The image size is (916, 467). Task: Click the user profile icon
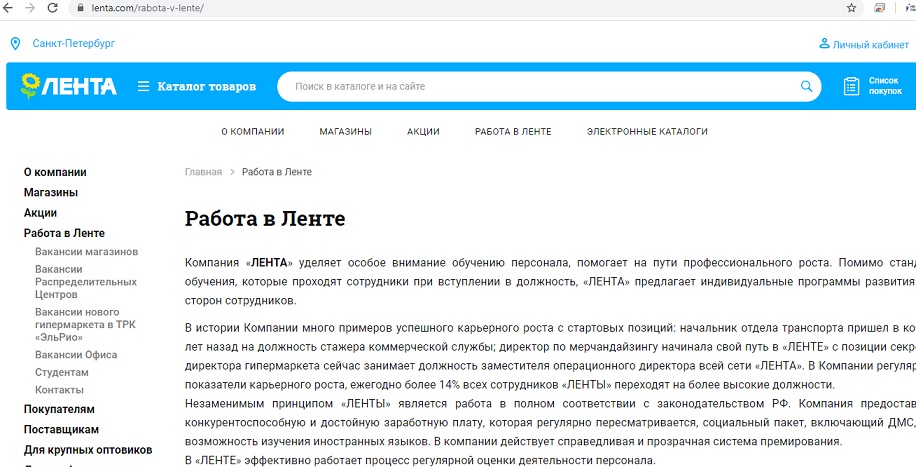pyautogui.click(x=824, y=44)
